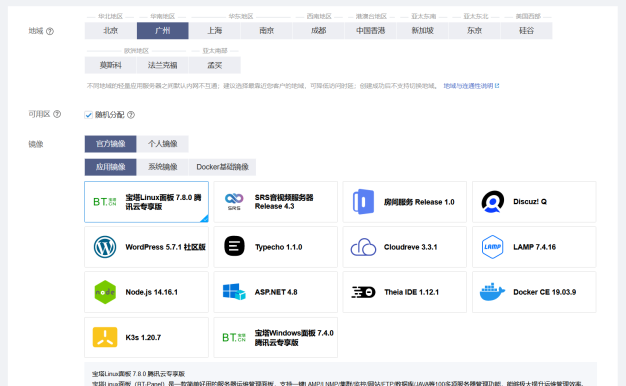Screen dimensions: 626x386
Task: Choose LAMP 7.4.16 image
Action: click(534, 247)
